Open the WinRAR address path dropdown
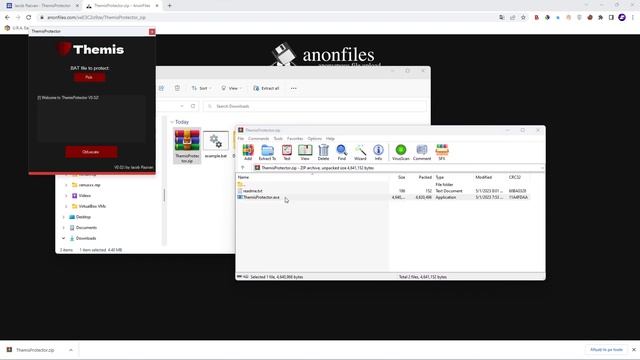640x360 pixels. point(542,168)
